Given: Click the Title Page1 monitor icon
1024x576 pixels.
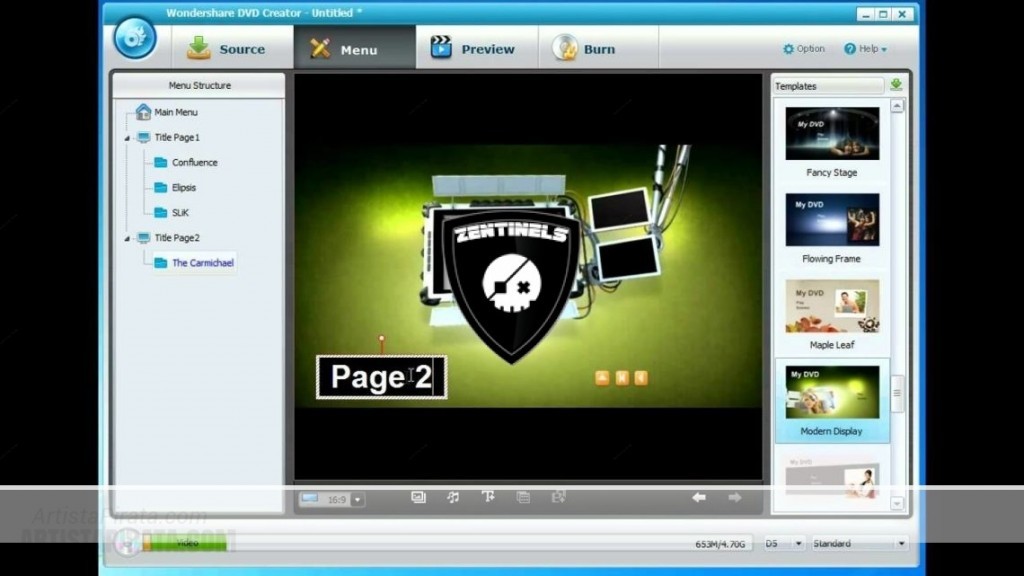Looking at the screenshot, I should (x=144, y=138).
